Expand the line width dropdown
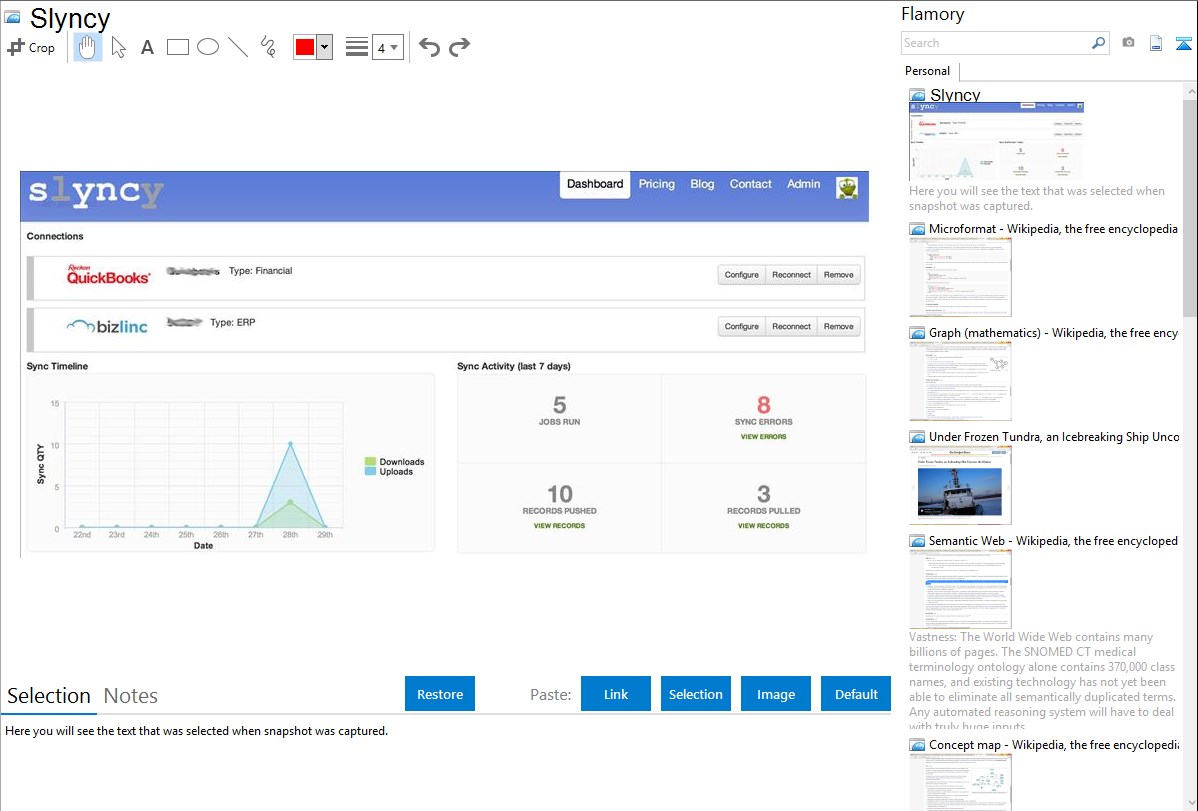The width and height of the screenshot is (1198, 811). [387, 47]
